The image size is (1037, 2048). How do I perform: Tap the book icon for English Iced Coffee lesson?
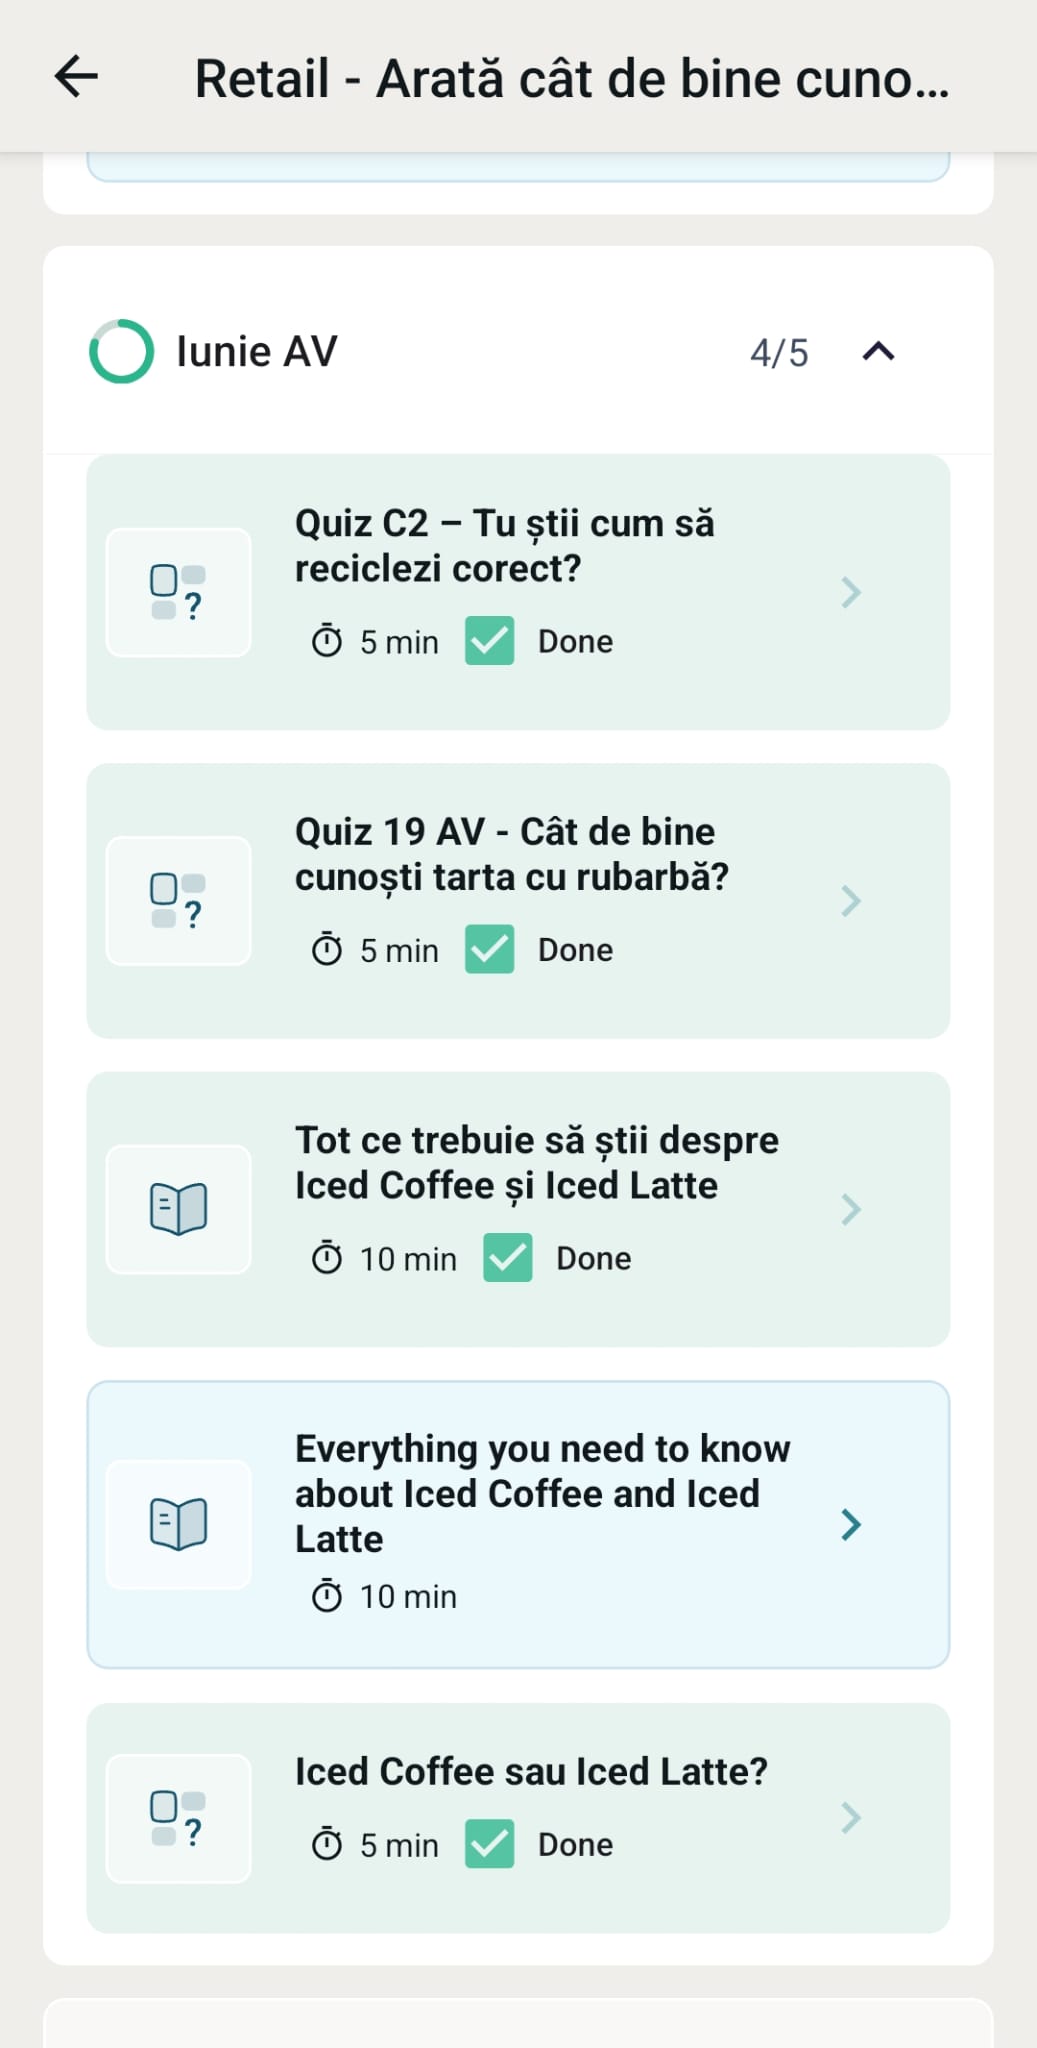coord(178,1523)
